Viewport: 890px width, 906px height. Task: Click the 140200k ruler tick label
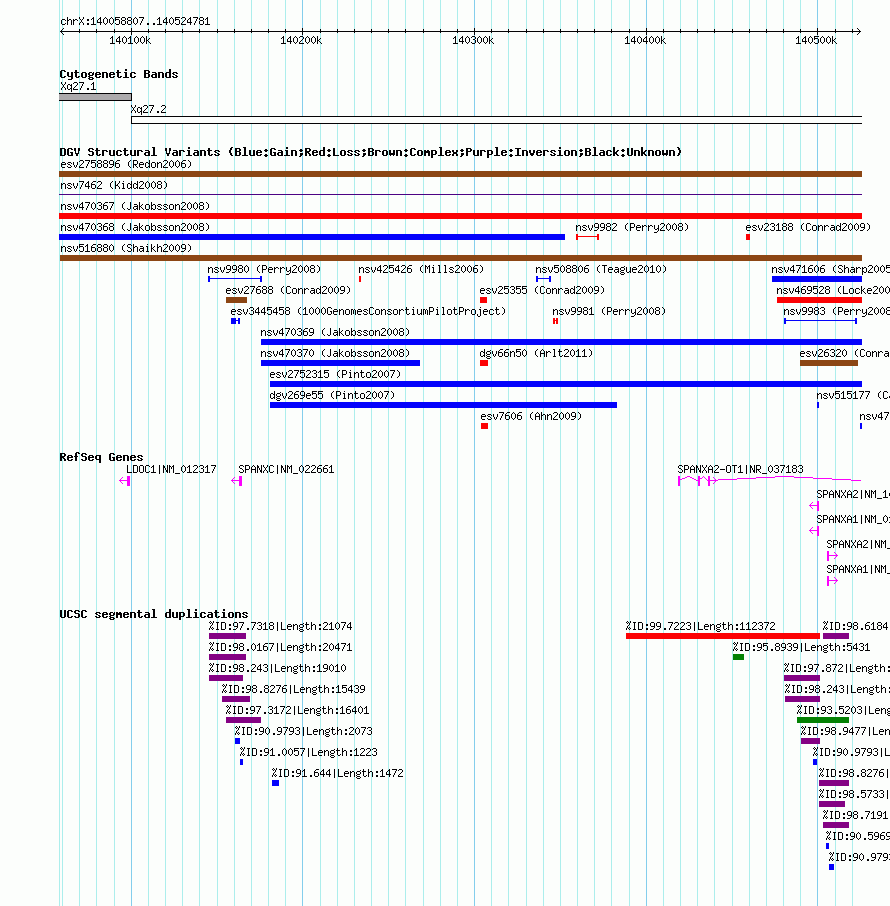[x=301, y=40]
